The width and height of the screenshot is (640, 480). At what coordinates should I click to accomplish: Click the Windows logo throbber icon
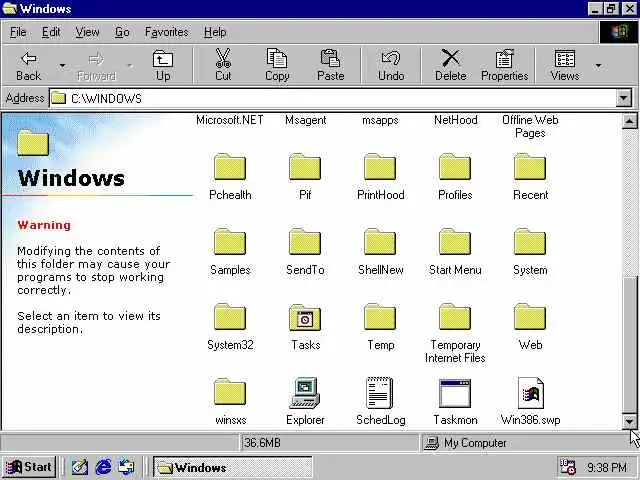click(619, 32)
